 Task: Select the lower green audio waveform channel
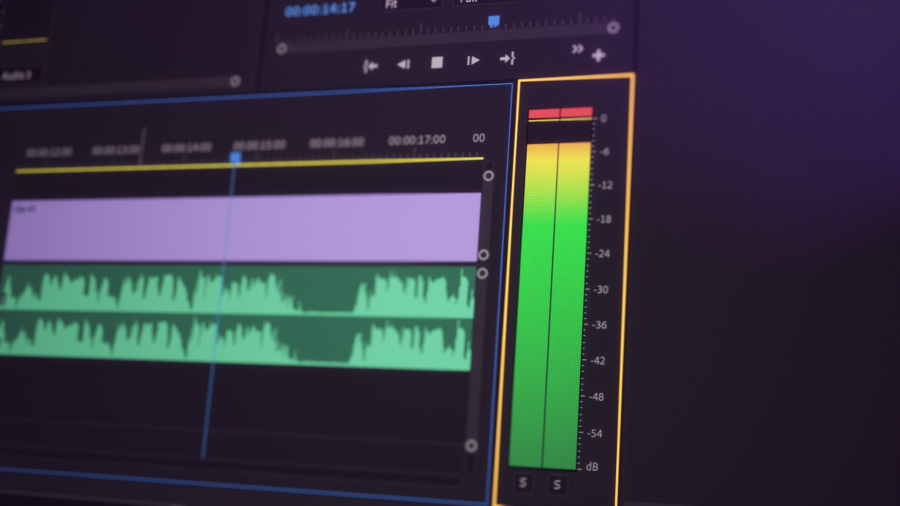tap(235, 343)
